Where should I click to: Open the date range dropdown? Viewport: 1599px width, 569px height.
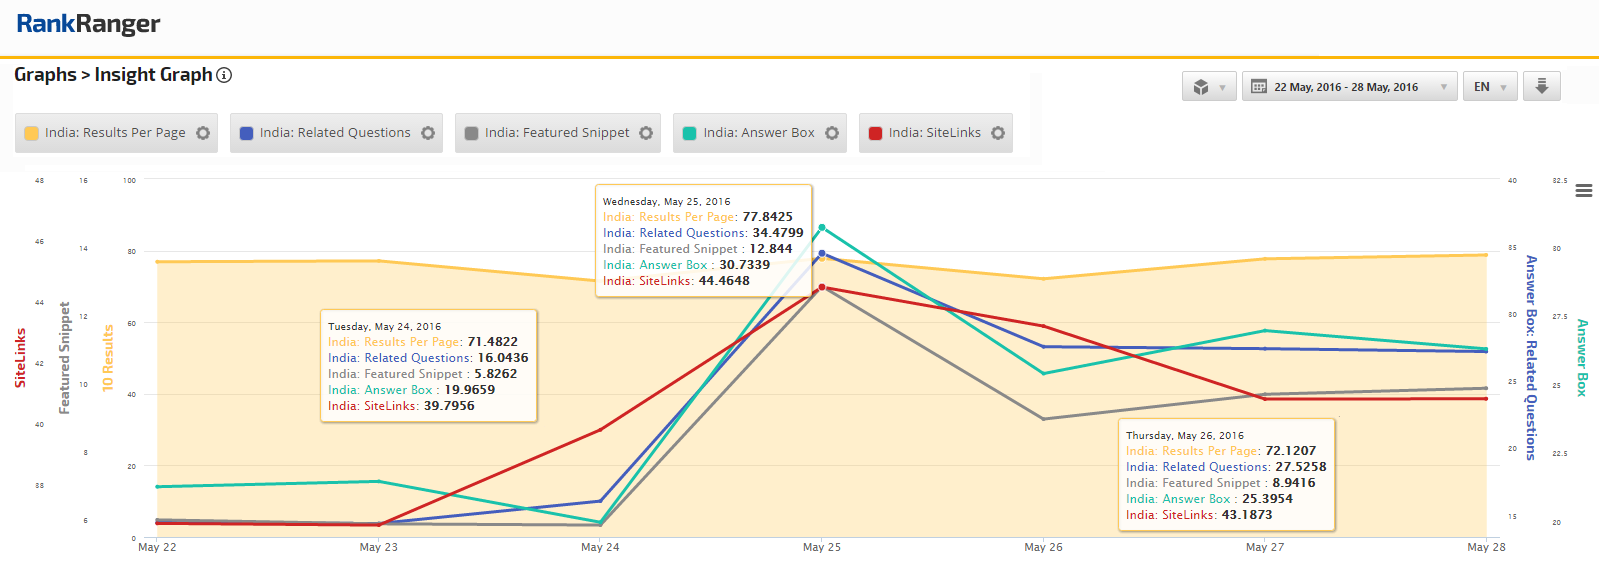(x=1349, y=87)
